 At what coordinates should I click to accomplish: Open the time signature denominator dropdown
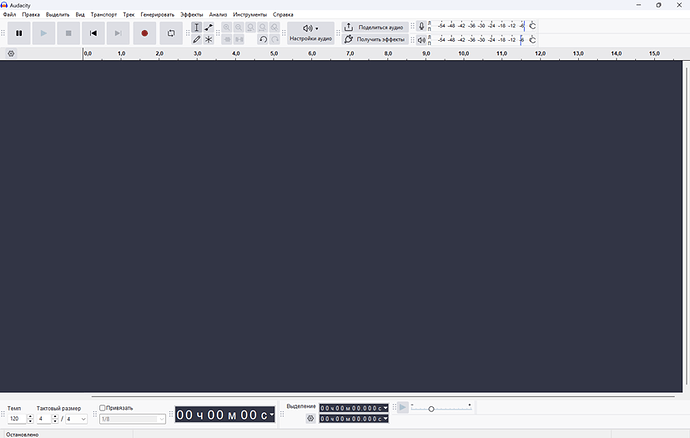76,419
